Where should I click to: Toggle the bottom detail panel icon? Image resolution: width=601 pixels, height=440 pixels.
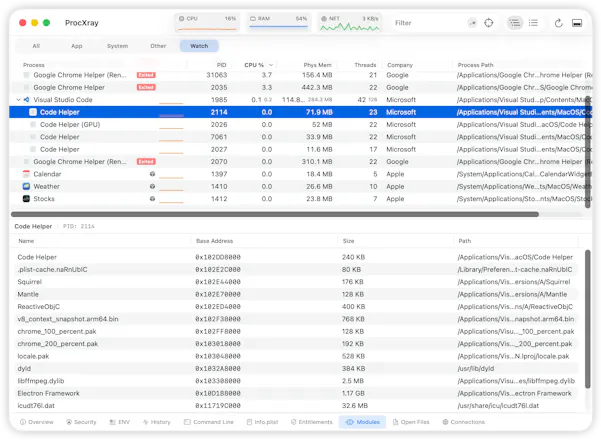pyautogui.click(x=577, y=23)
